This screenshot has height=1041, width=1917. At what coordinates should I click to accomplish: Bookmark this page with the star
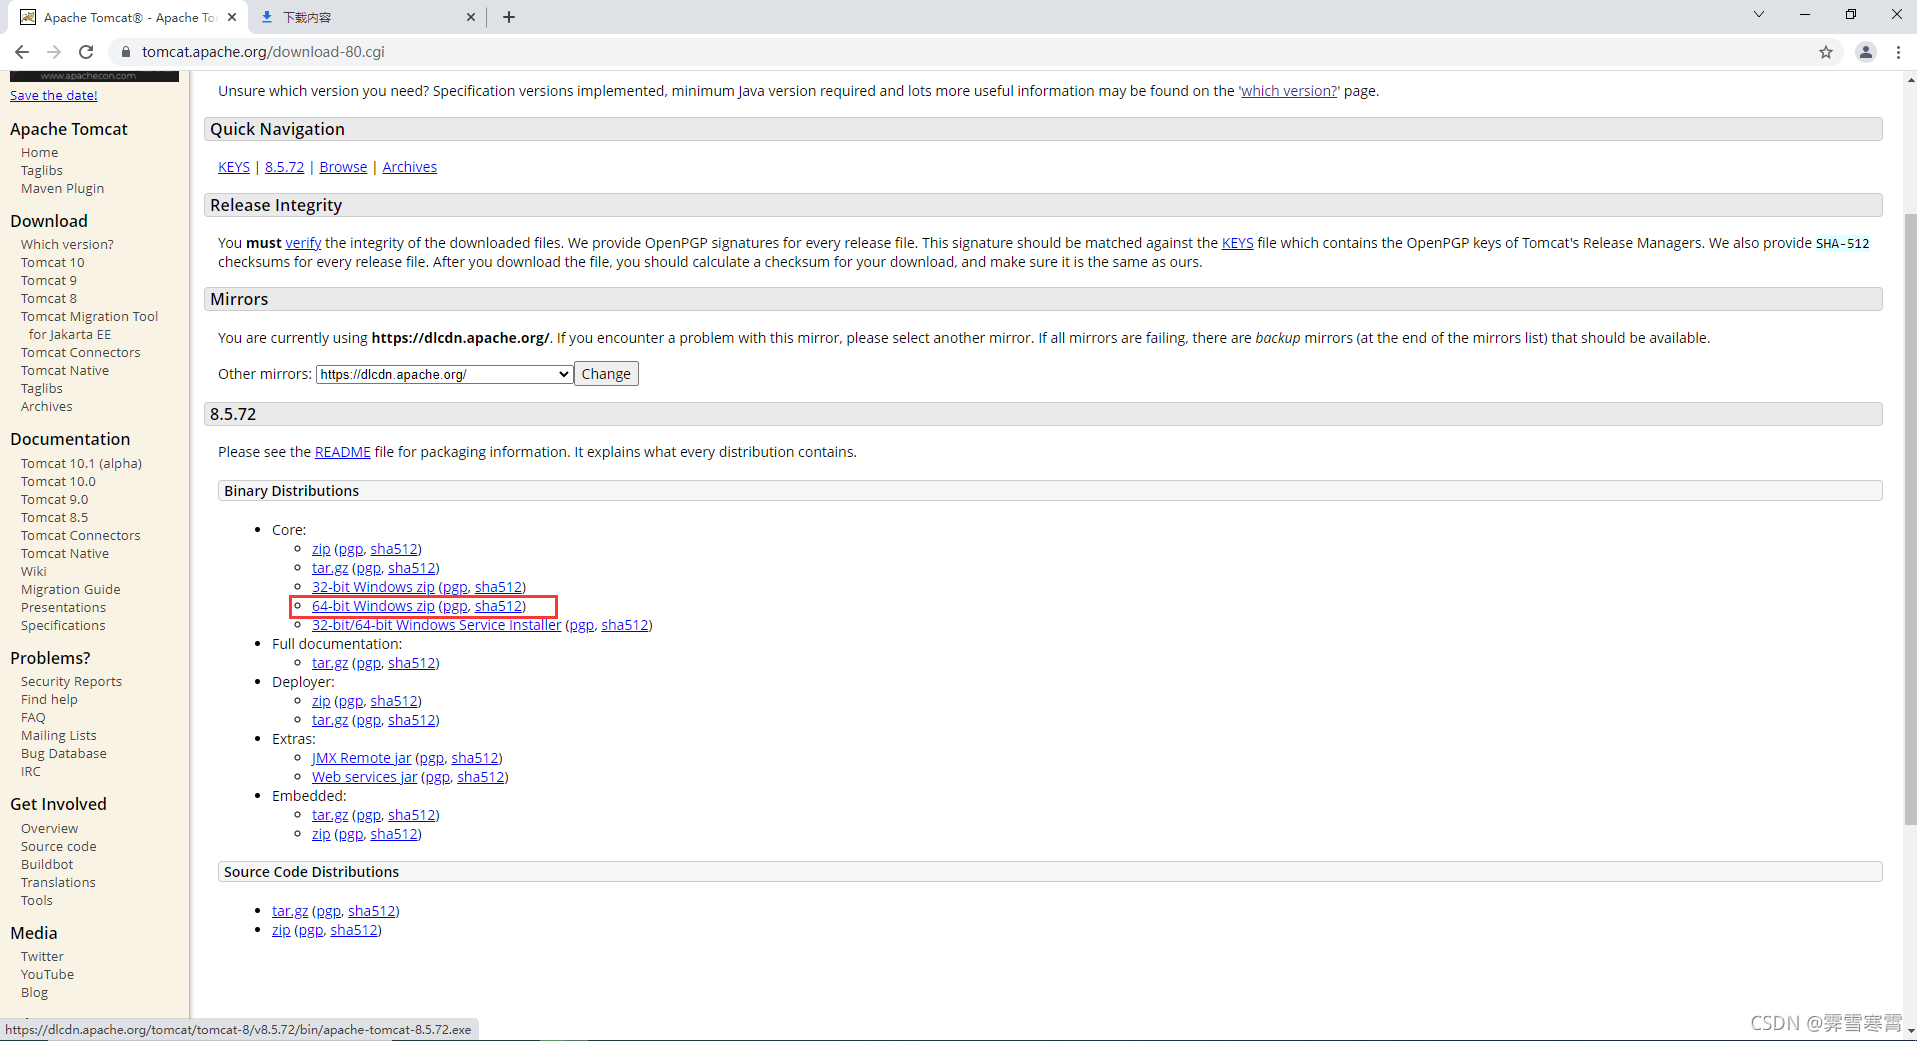tap(1826, 51)
